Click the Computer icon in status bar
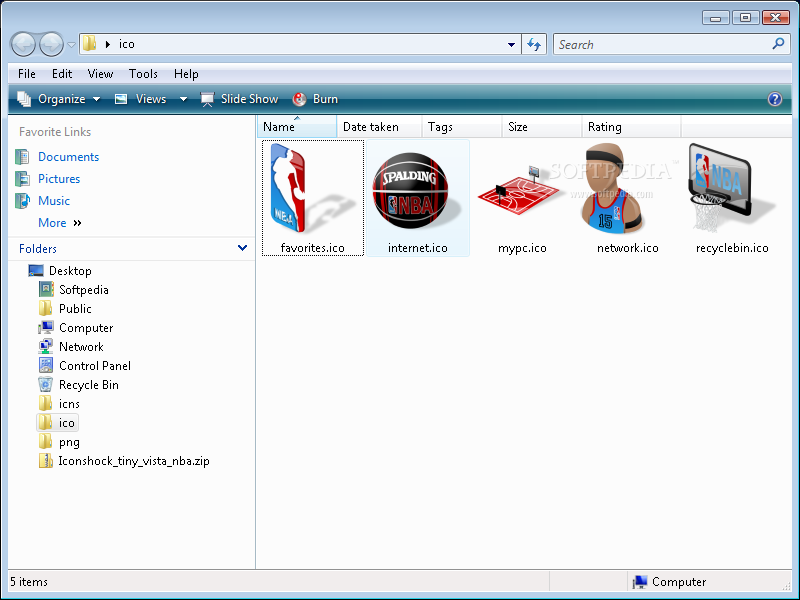The image size is (800, 600). tap(640, 582)
